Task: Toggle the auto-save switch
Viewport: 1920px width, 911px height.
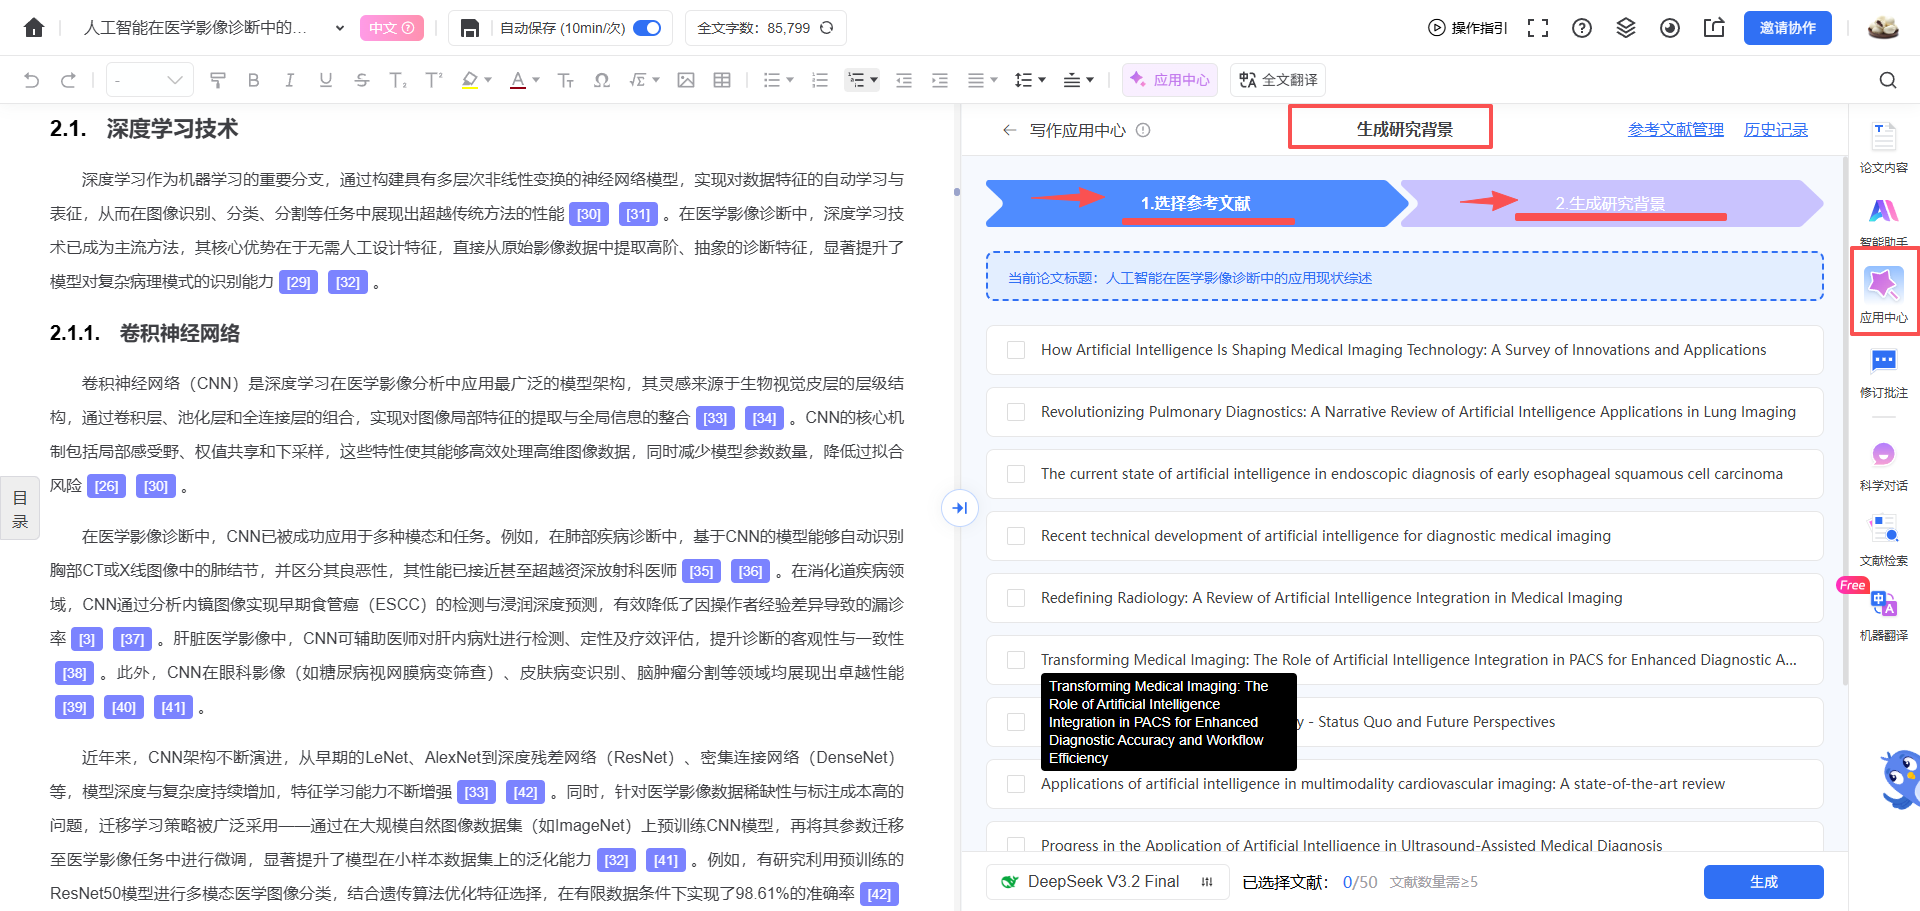Action: pos(647,28)
